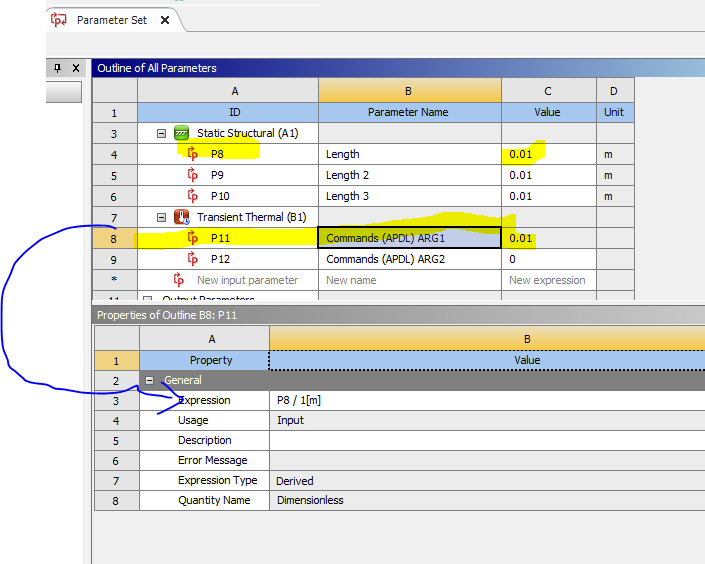Click the Transient Thermal (B1) row label

click(x=251, y=217)
